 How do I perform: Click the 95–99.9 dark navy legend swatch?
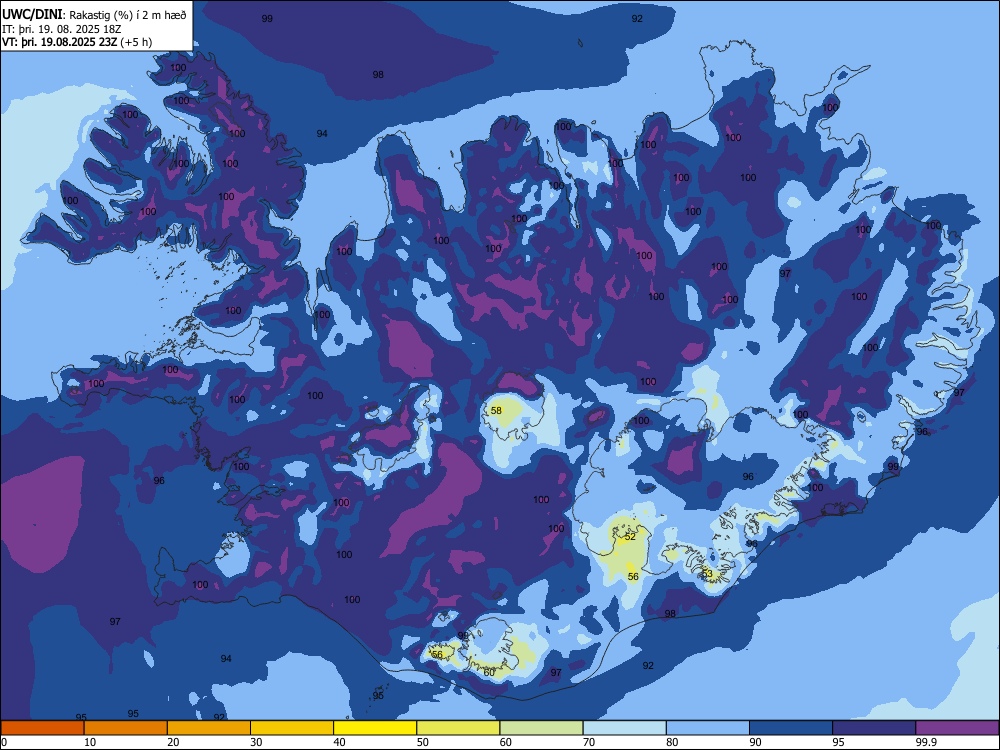(874, 728)
